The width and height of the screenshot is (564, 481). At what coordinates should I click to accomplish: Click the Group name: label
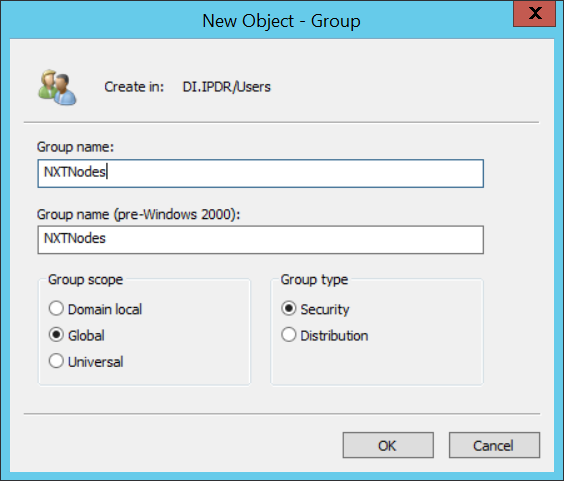75,147
